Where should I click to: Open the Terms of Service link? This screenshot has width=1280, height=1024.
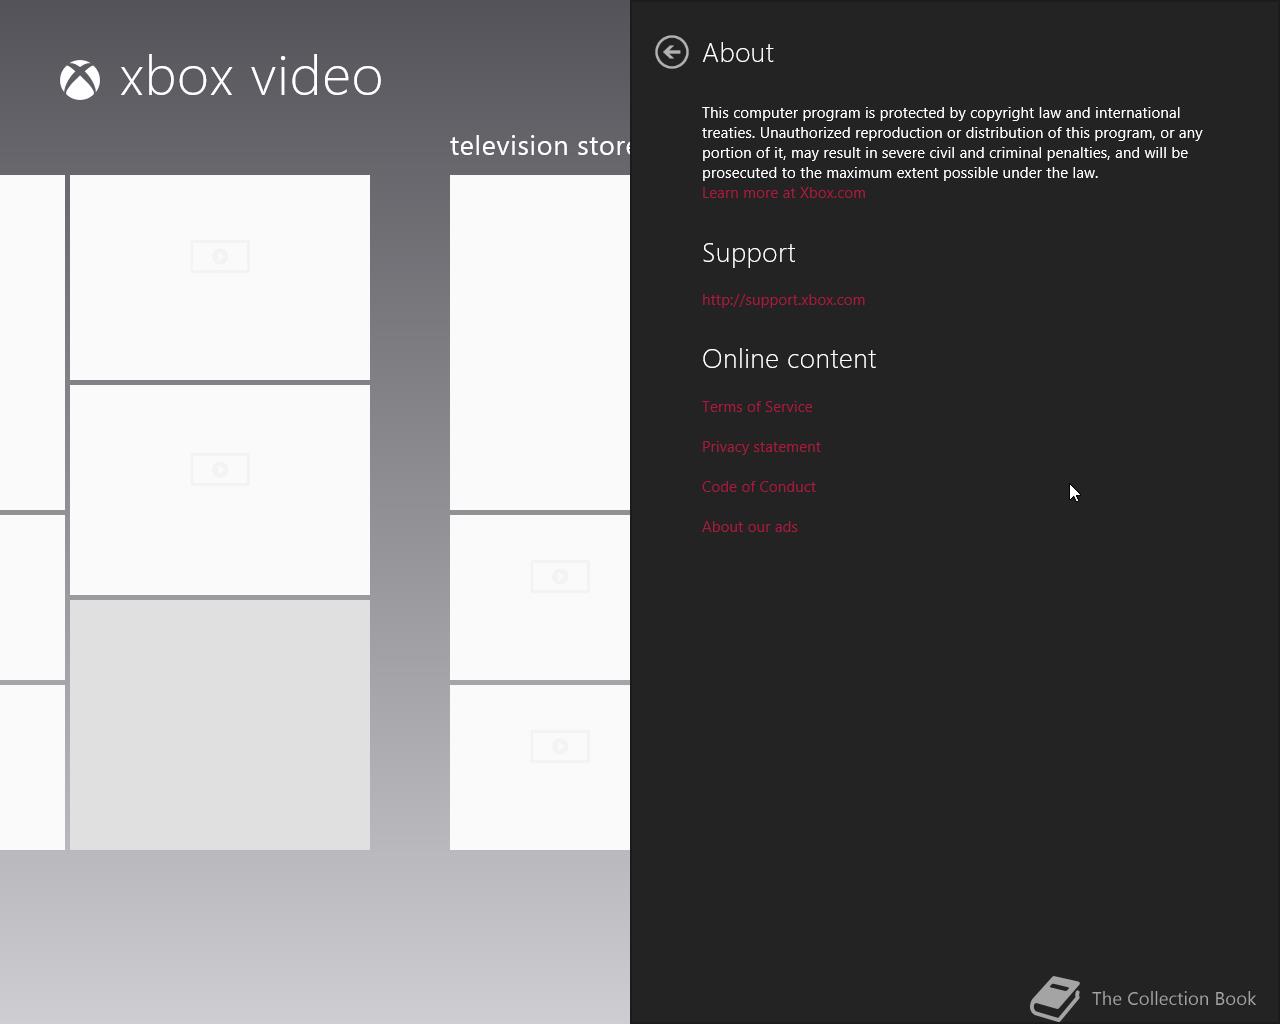pos(757,407)
